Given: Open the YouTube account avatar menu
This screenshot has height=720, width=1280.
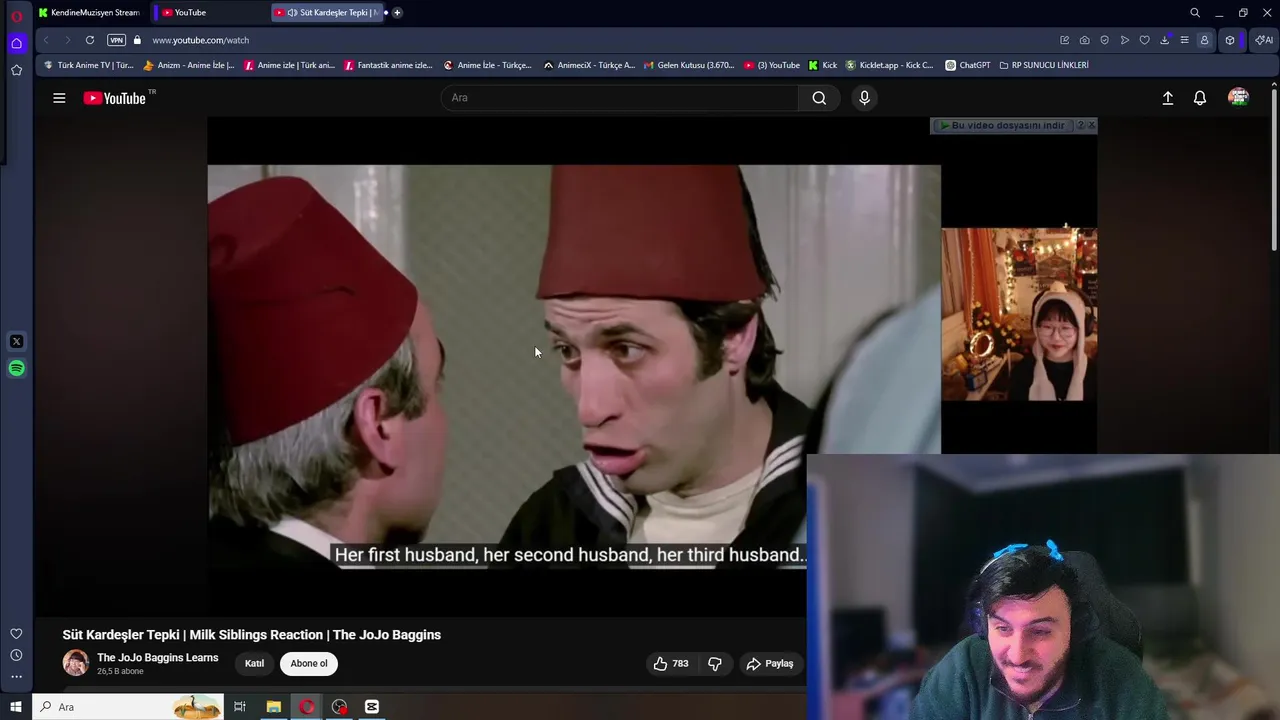Looking at the screenshot, I should [1238, 97].
